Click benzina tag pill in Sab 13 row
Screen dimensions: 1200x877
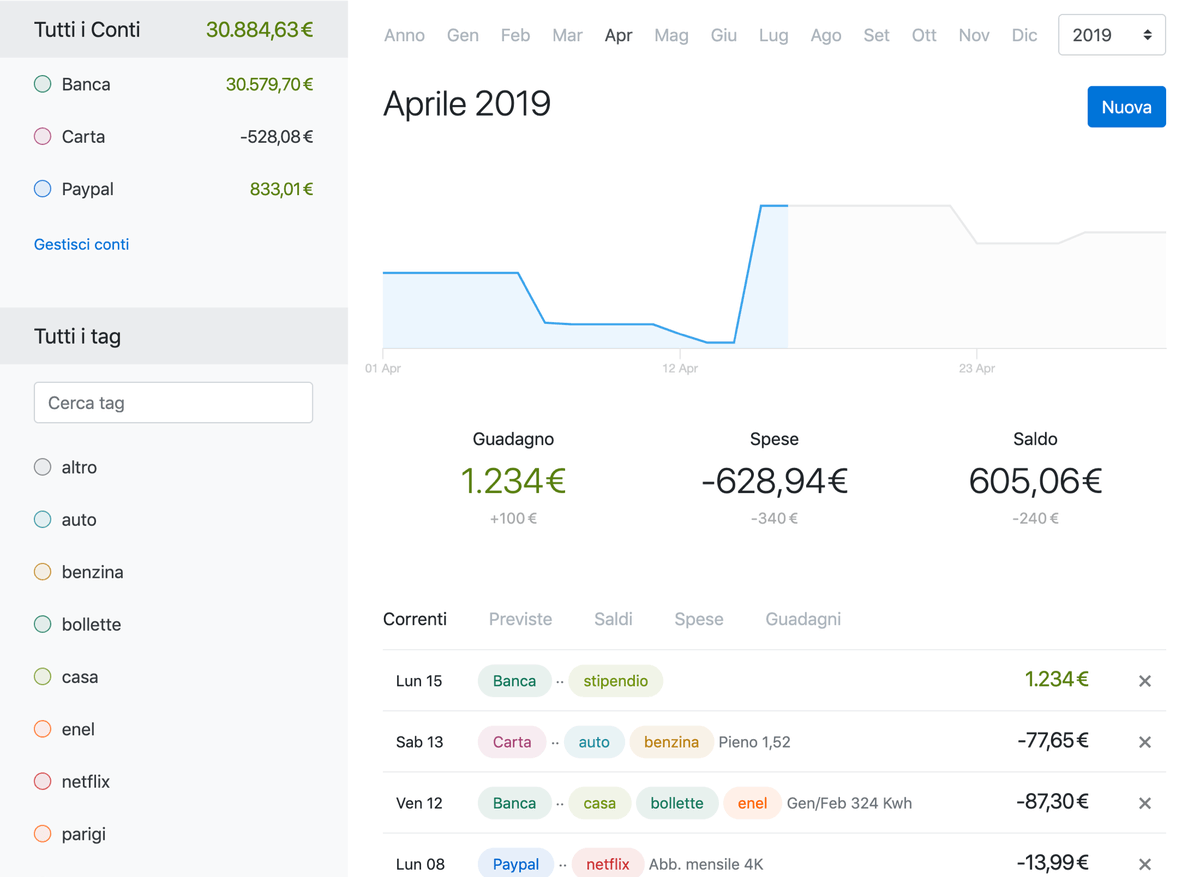(x=671, y=742)
